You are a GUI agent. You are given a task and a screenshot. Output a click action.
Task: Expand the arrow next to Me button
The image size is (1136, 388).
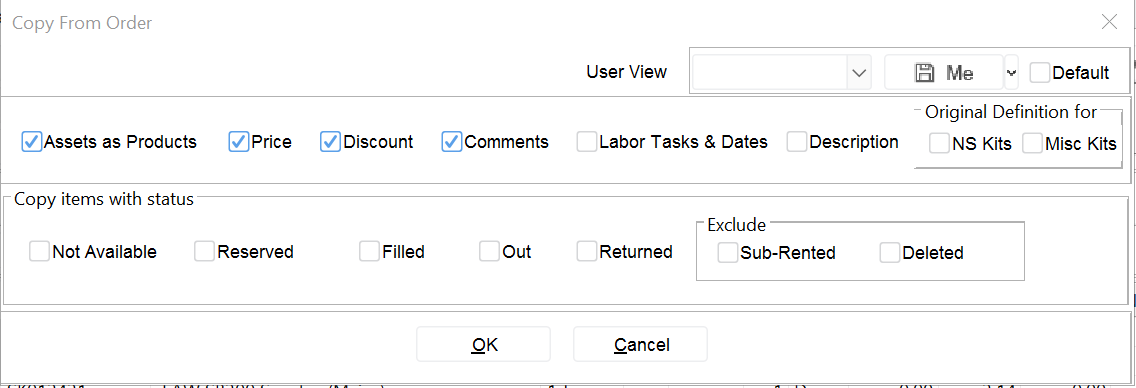point(1011,72)
